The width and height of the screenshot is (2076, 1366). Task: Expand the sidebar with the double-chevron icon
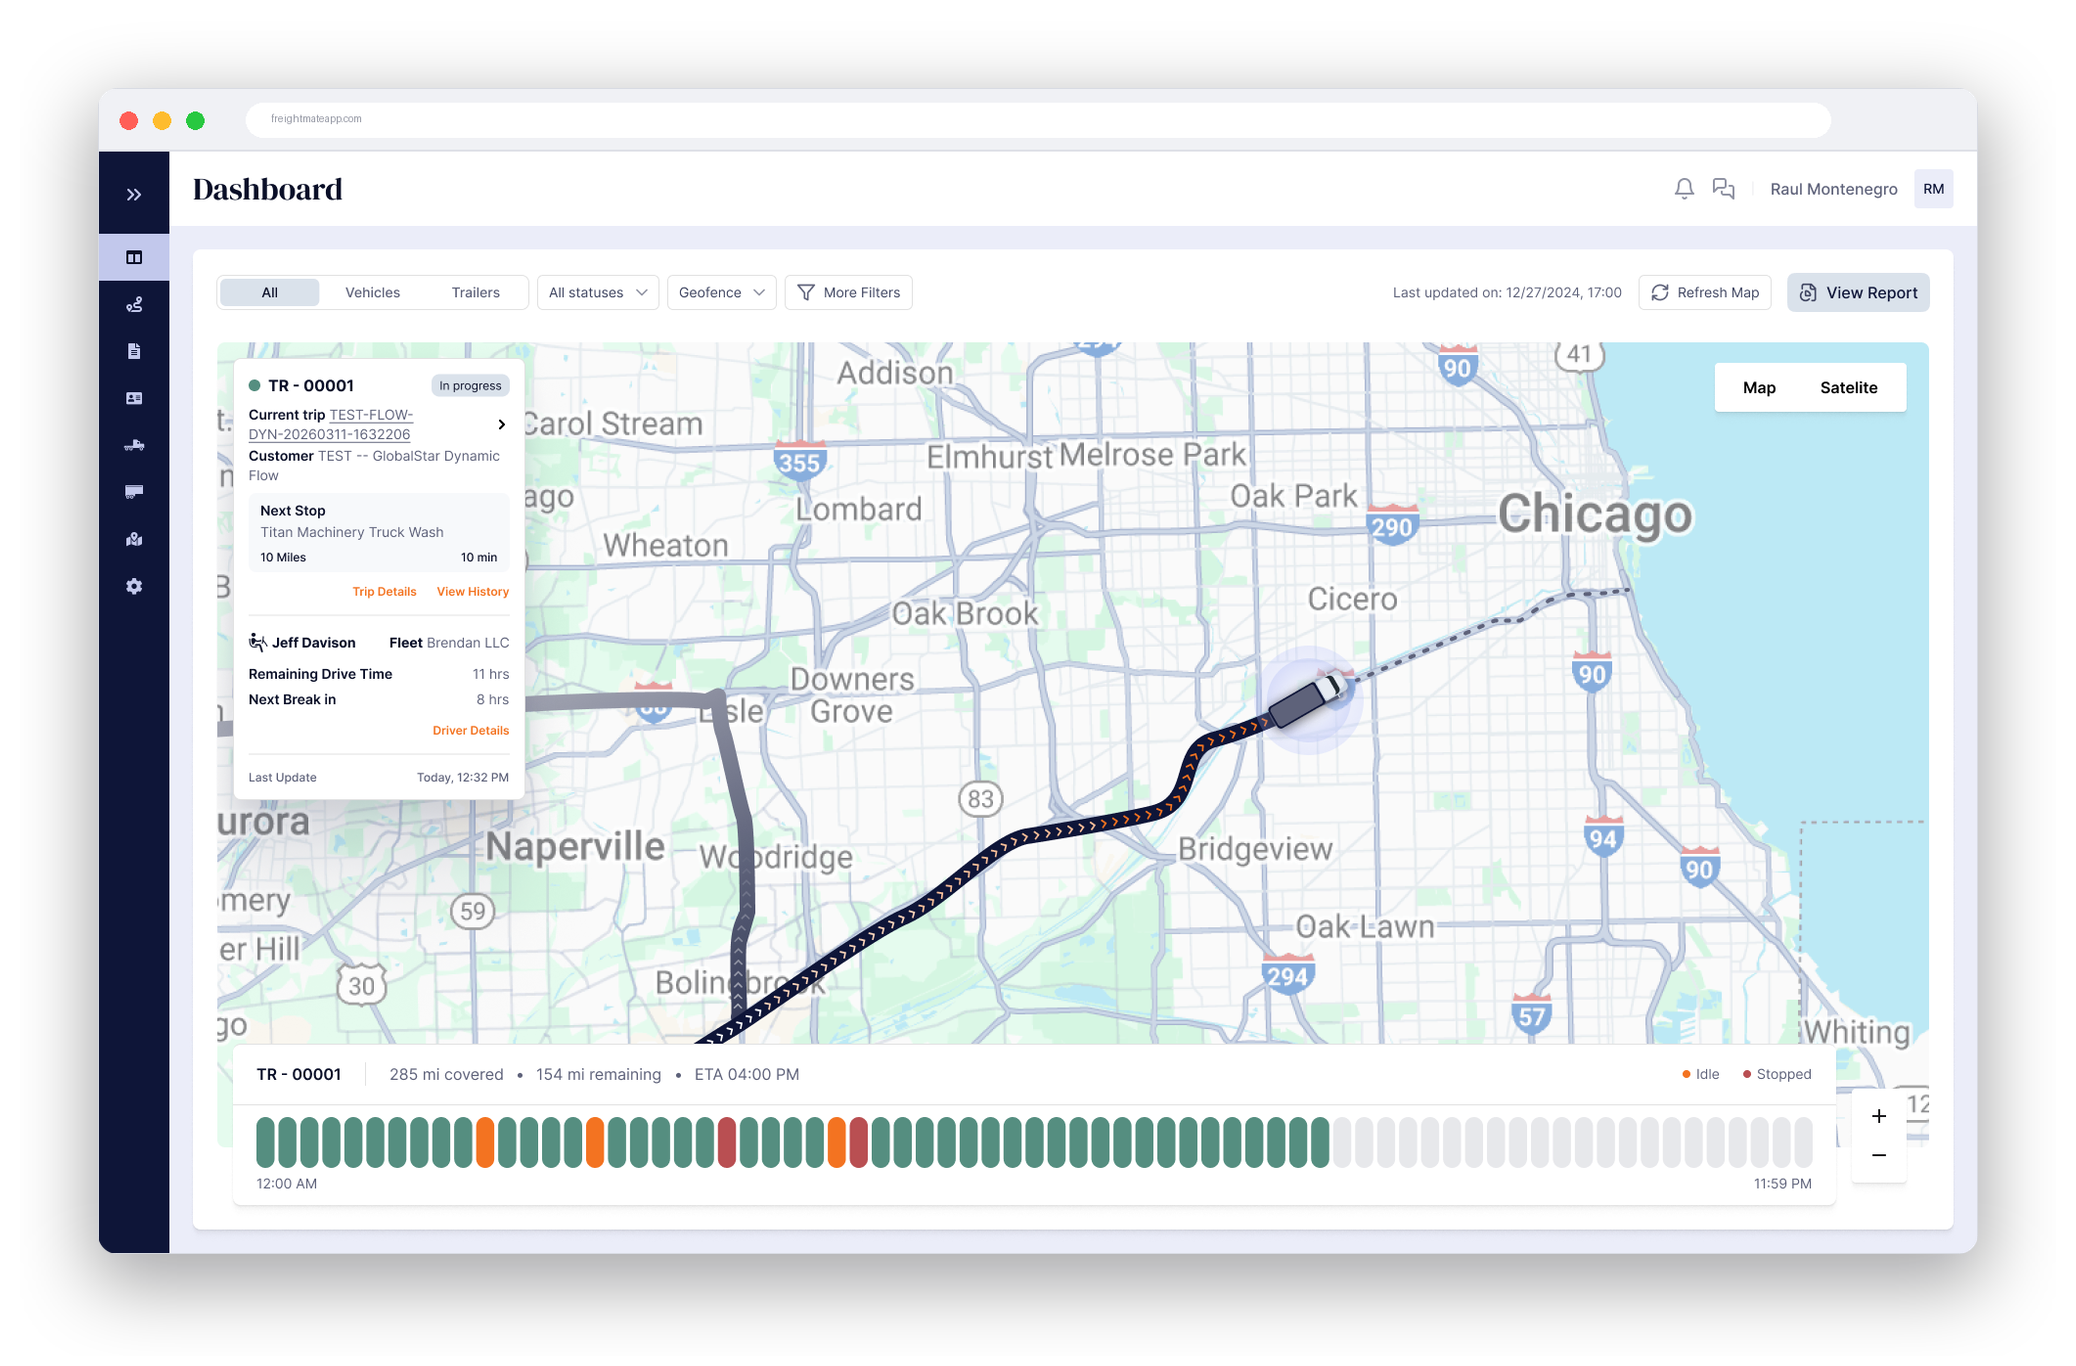[134, 194]
